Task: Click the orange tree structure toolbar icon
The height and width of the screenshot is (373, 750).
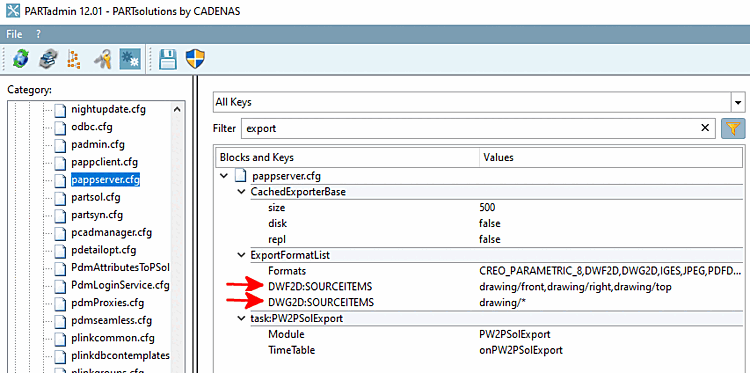Action: 75,59
